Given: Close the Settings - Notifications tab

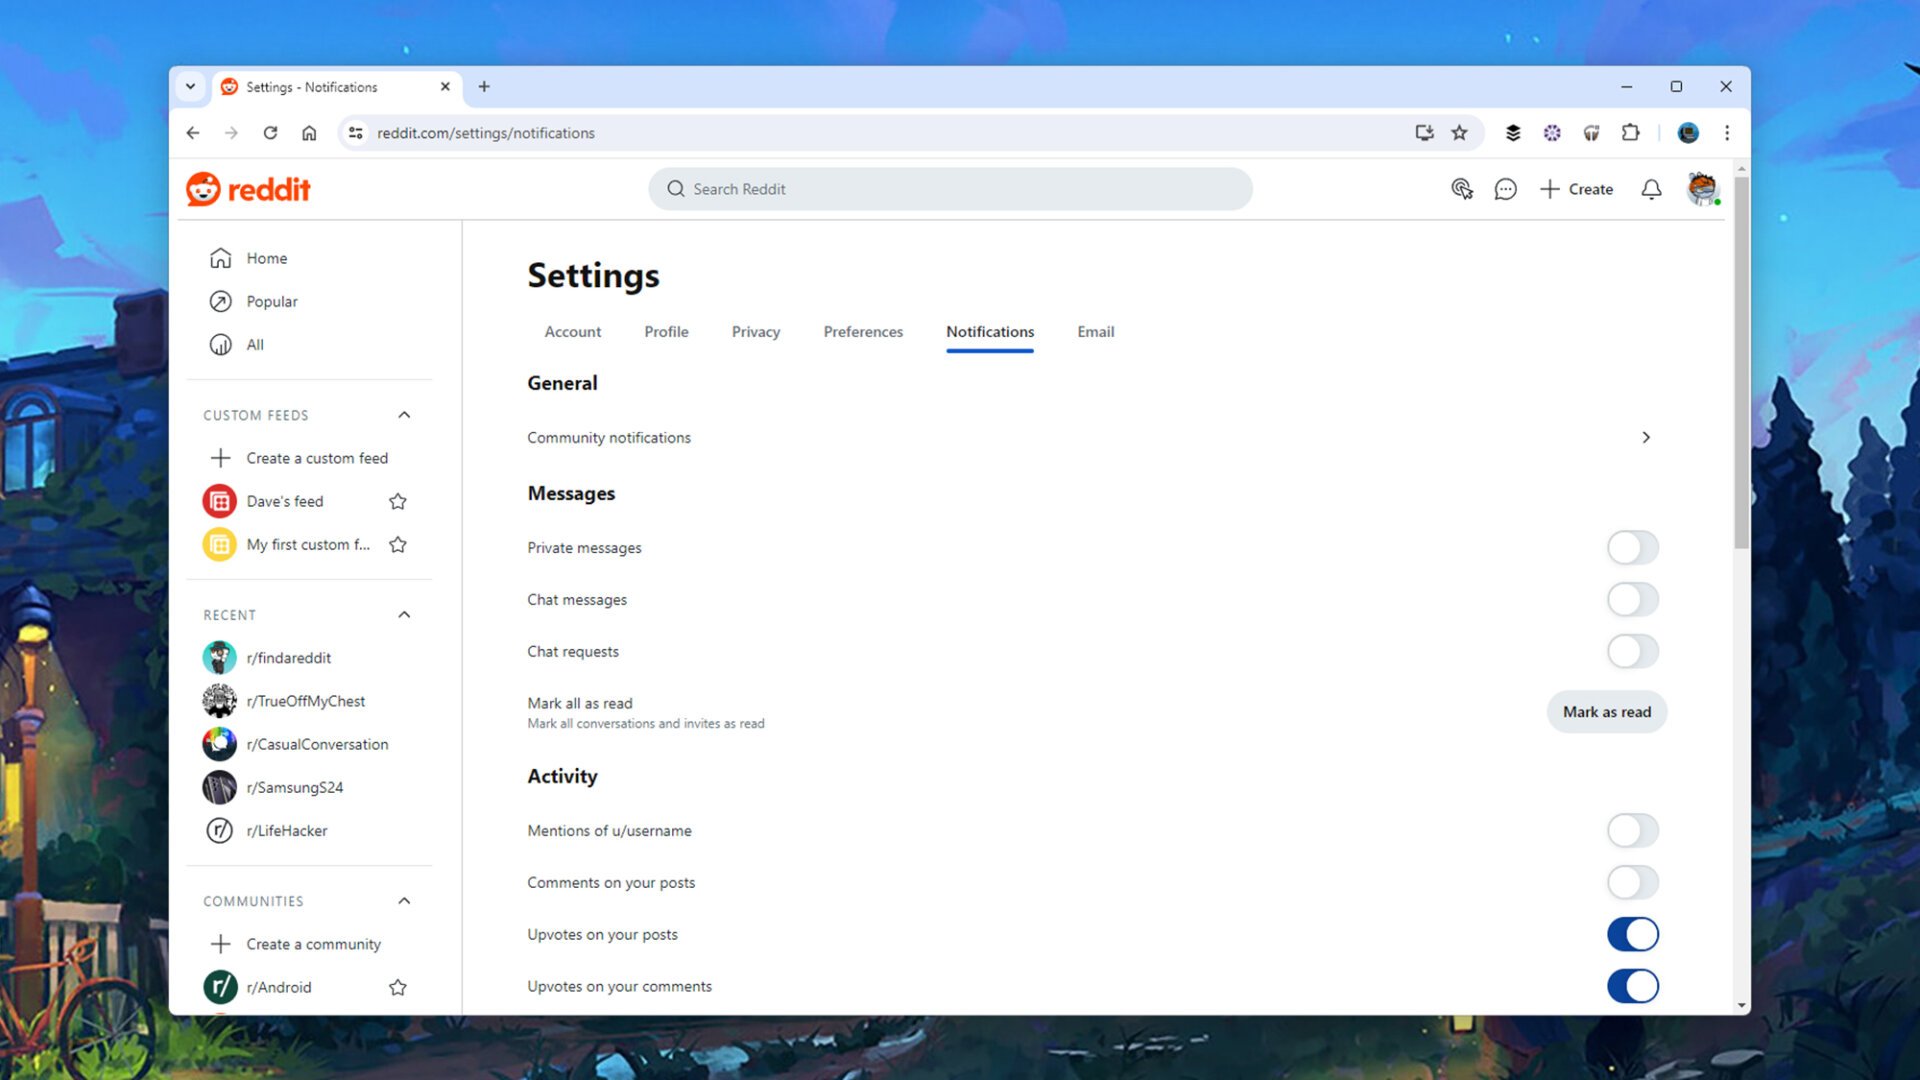Looking at the screenshot, I should 445,87.
